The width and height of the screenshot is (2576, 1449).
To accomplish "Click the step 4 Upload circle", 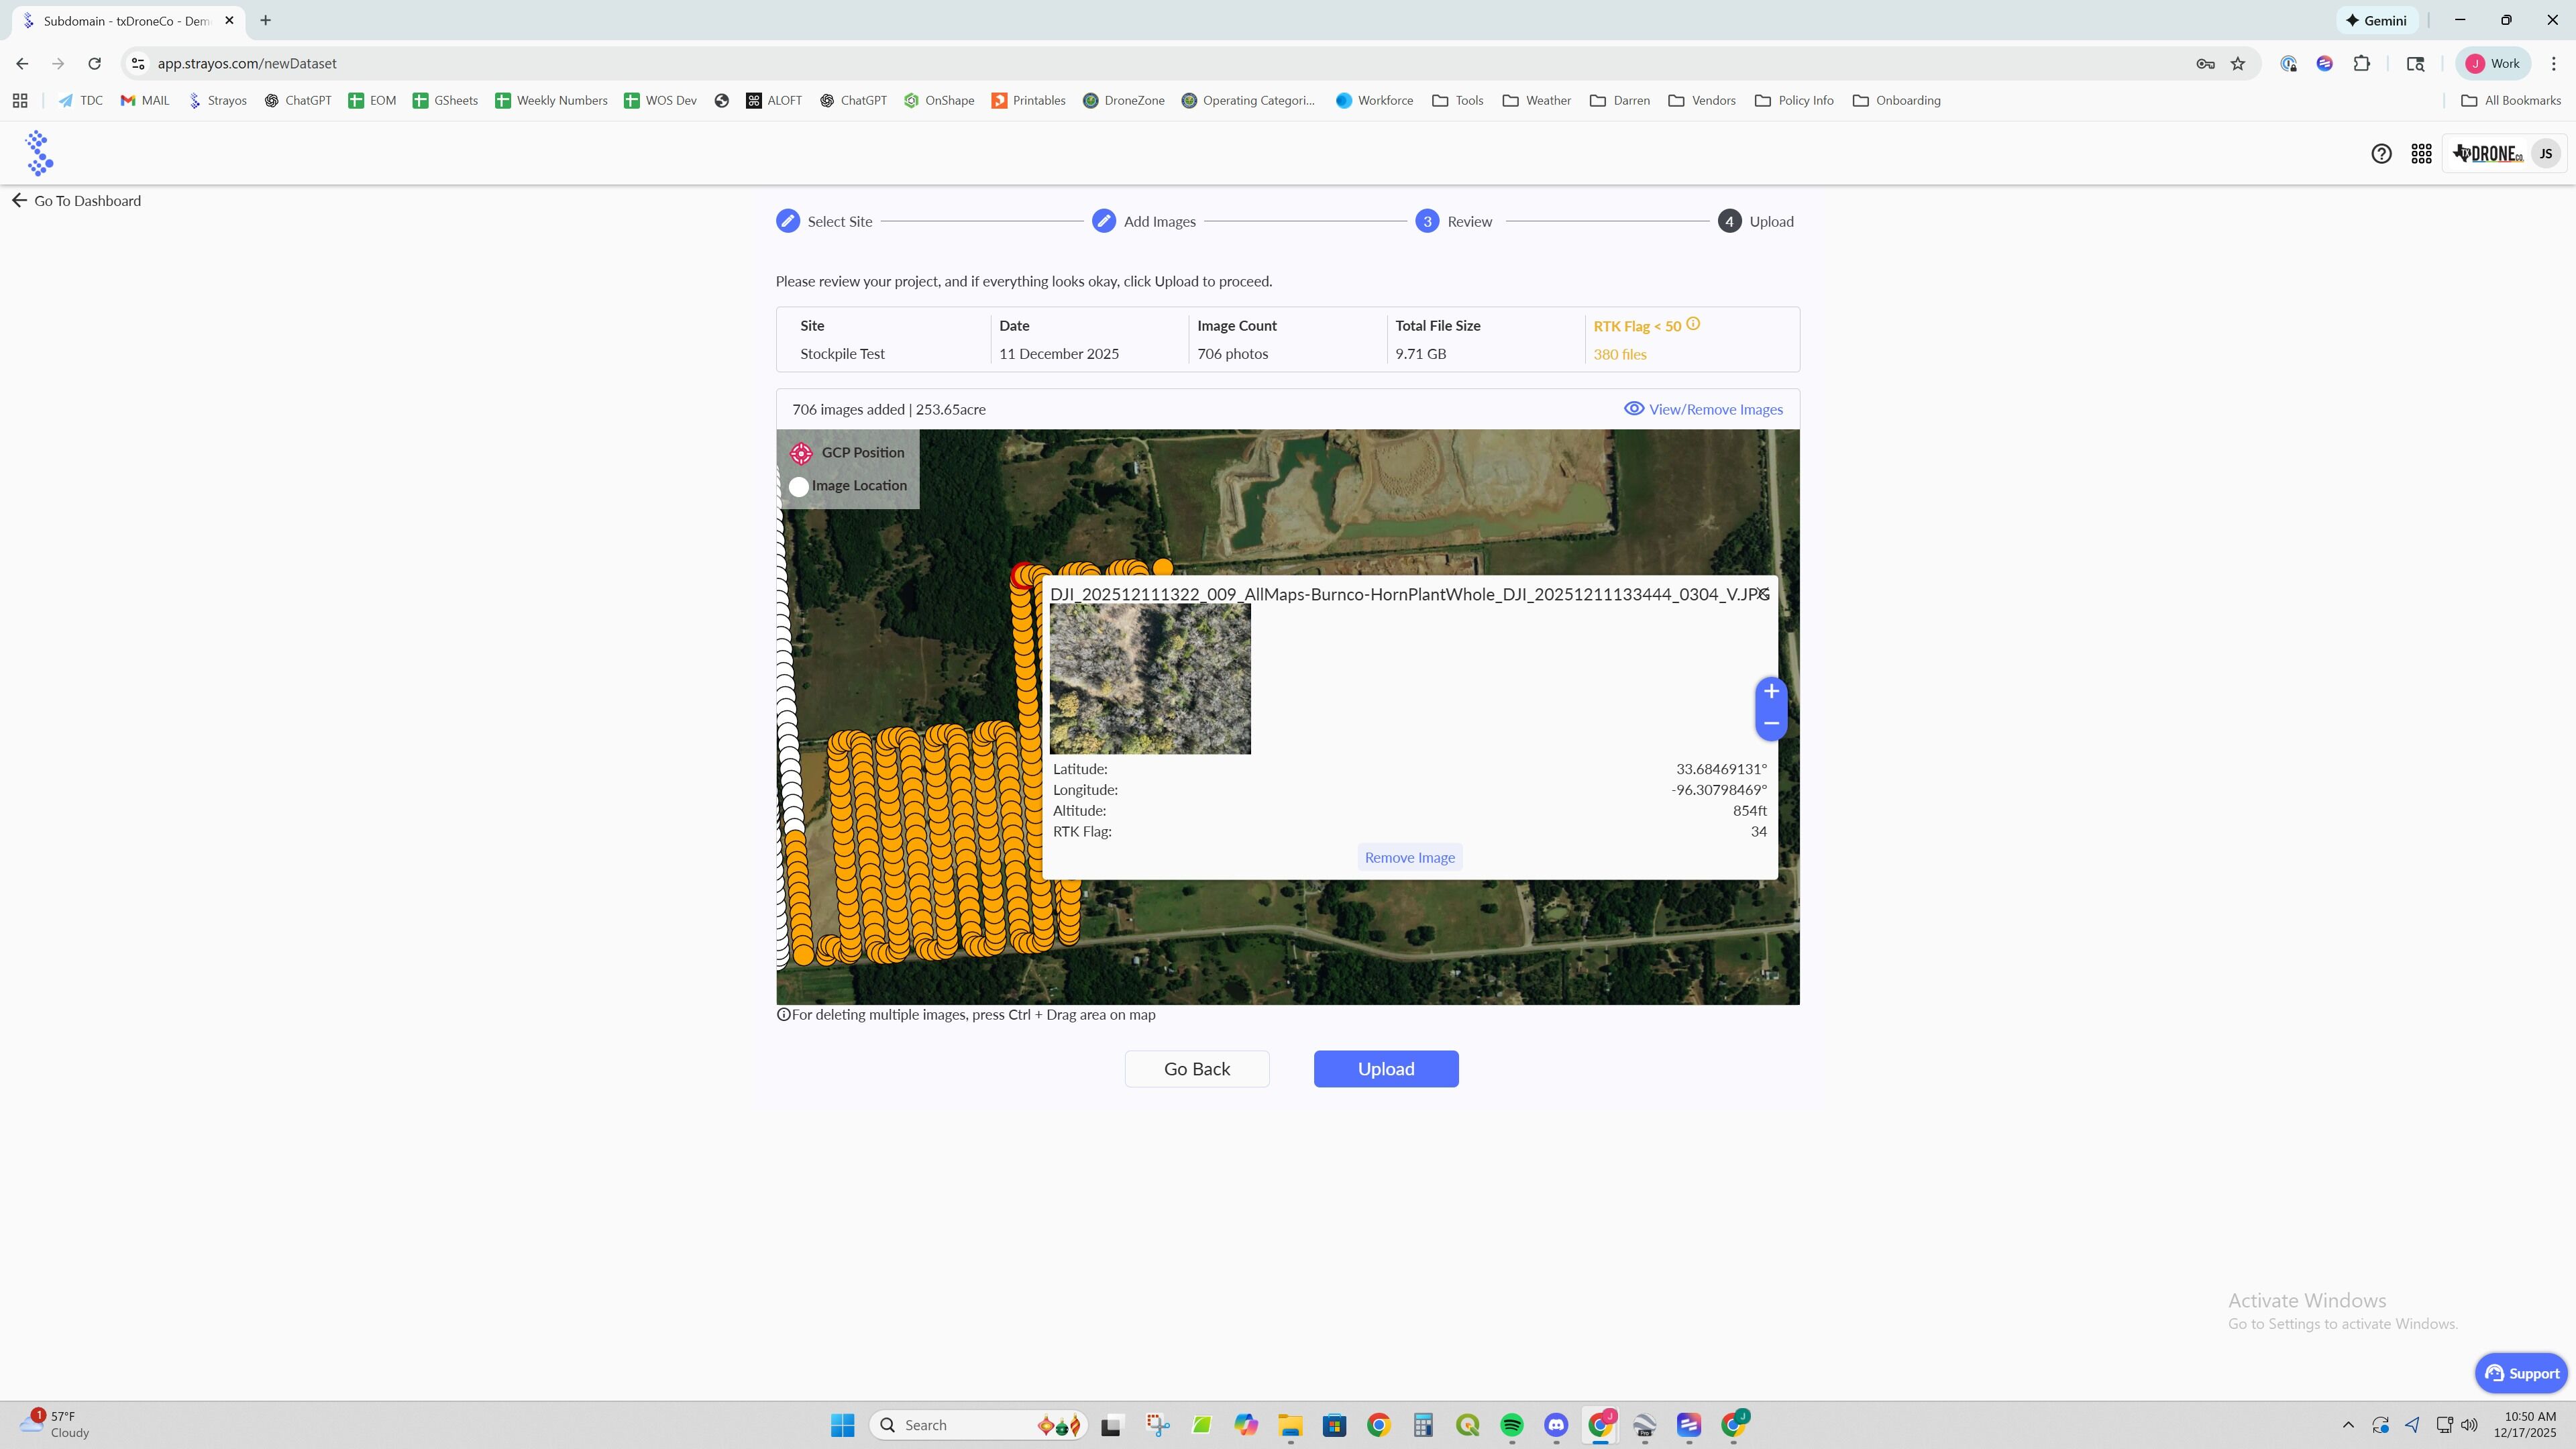I will 1729,221.
